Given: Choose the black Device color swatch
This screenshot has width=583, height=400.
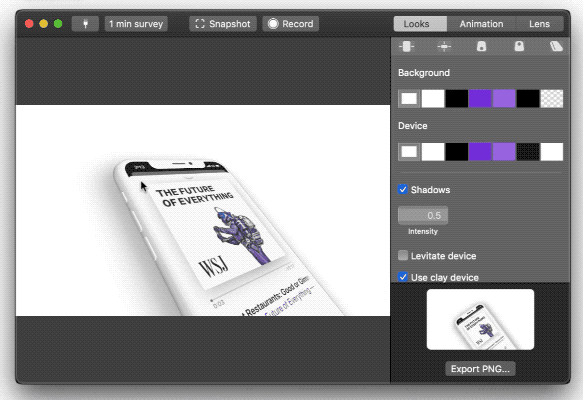Looking at the screenshot, I should point(457,152).
